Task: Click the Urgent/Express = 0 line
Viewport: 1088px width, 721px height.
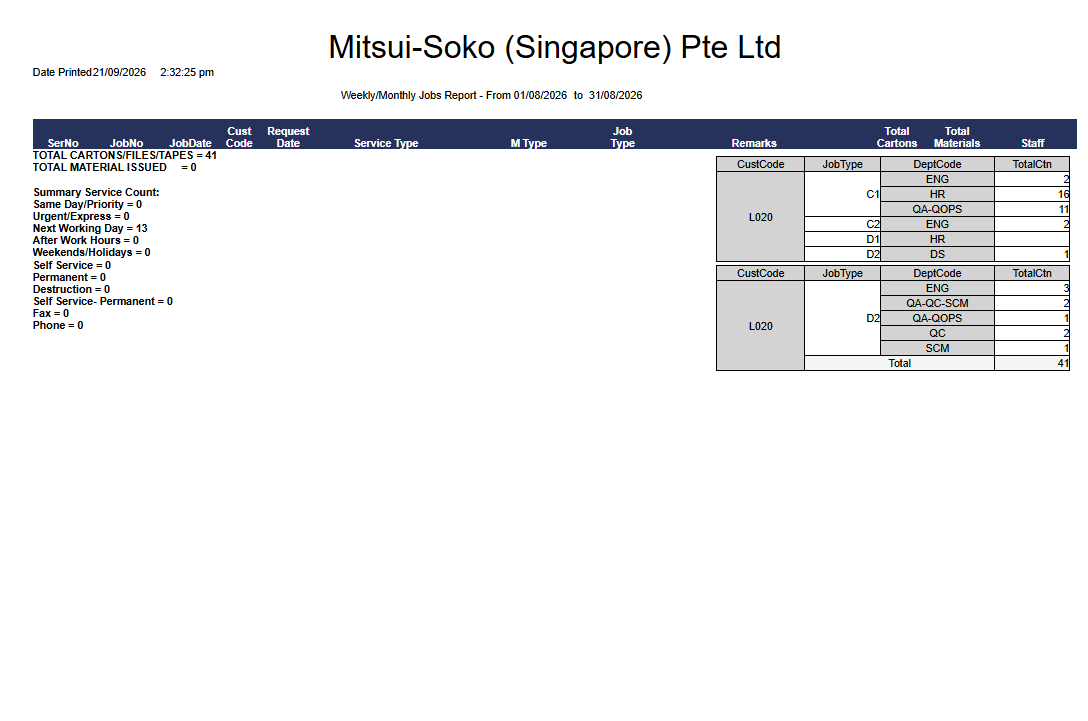Action: pos(81,217)
